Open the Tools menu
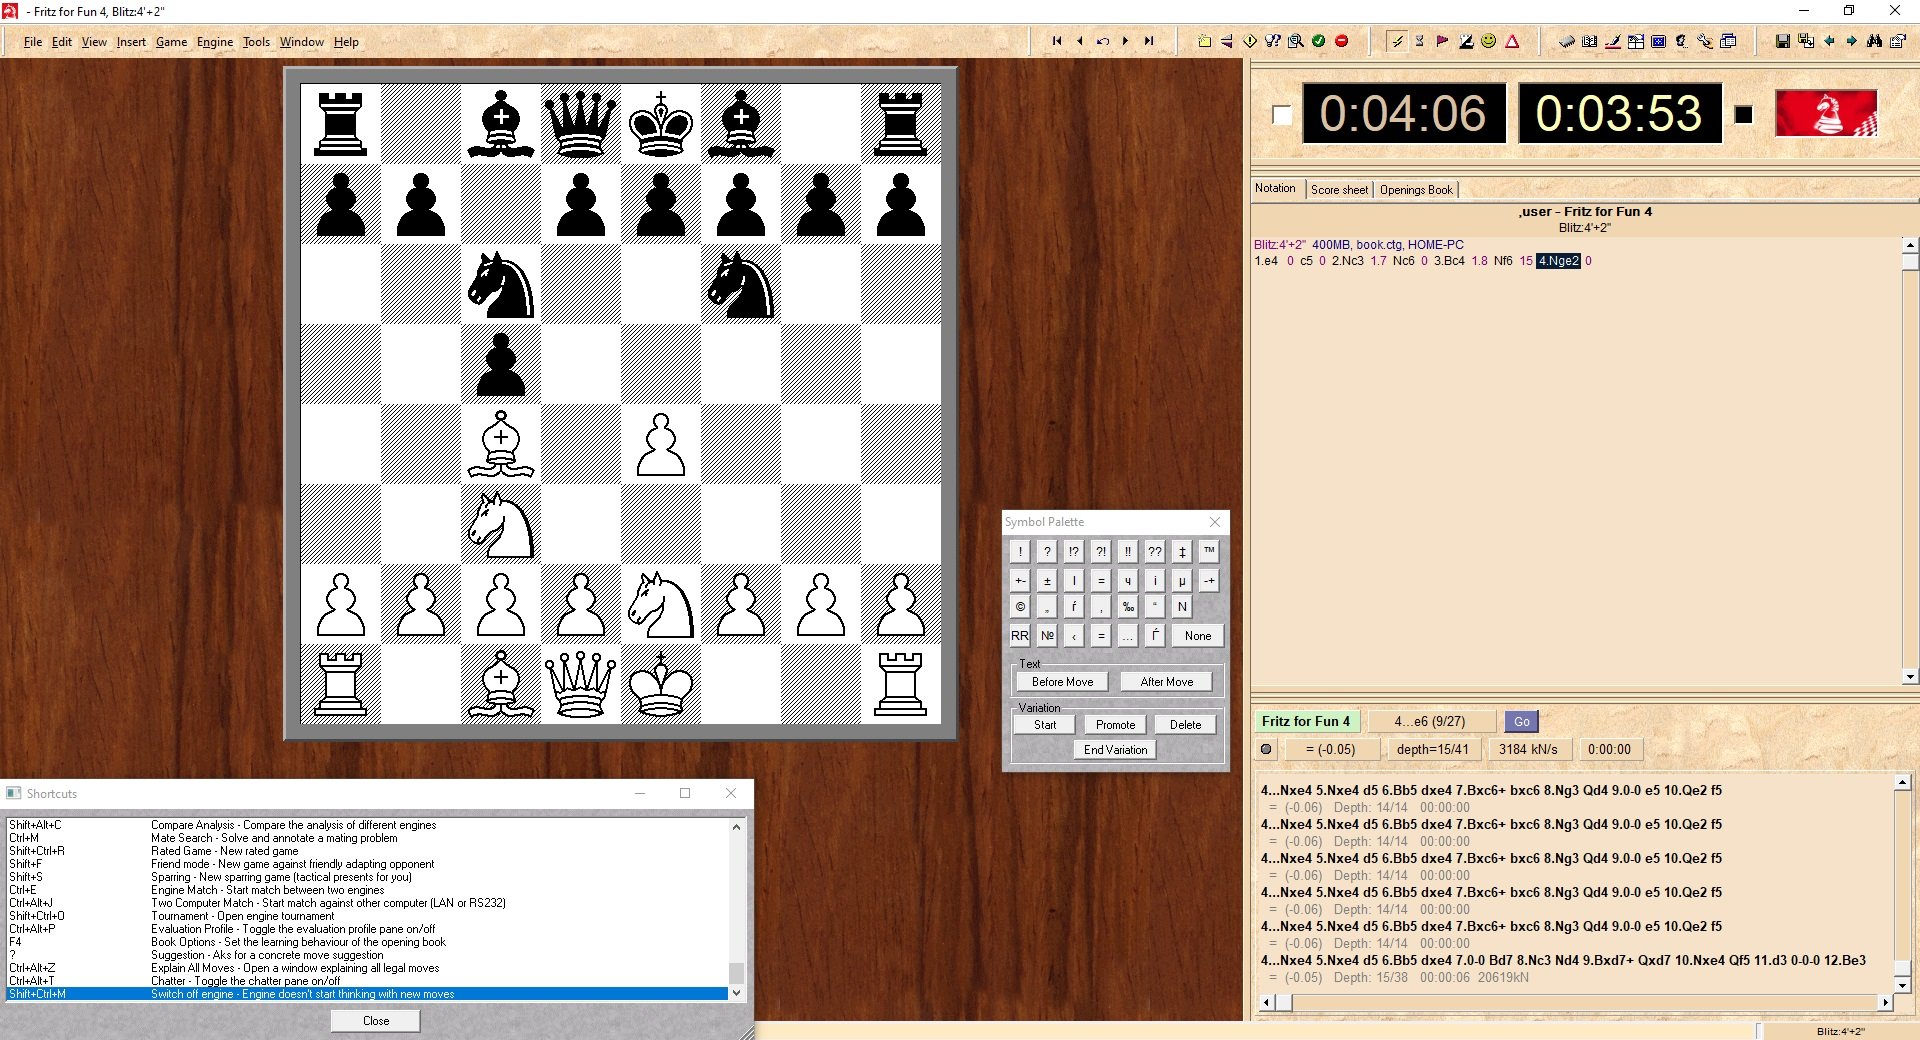Image resolution: width=1920 pixels, height=1040 pixels. click(256, 42)
